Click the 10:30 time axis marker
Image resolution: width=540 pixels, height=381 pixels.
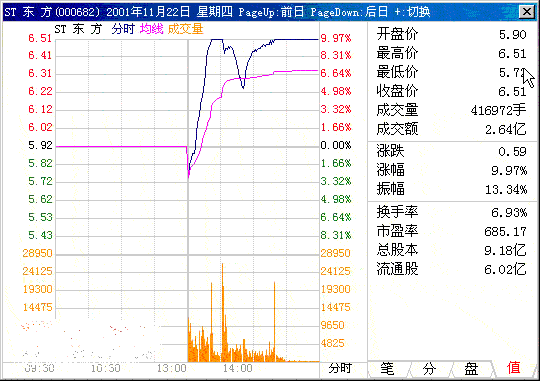coord(106,368)
